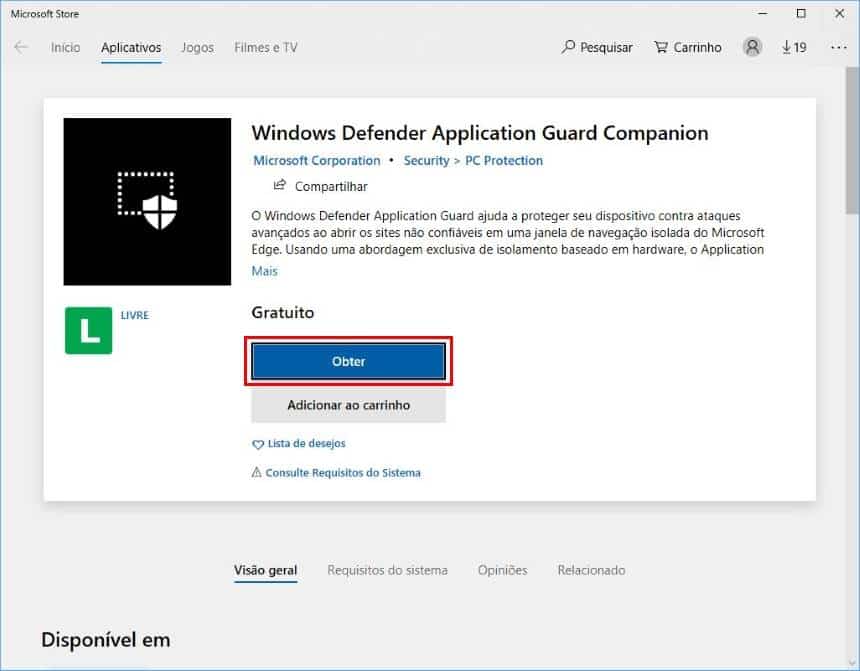
Task: Open the user account avatar
Action: coord(752,47)
